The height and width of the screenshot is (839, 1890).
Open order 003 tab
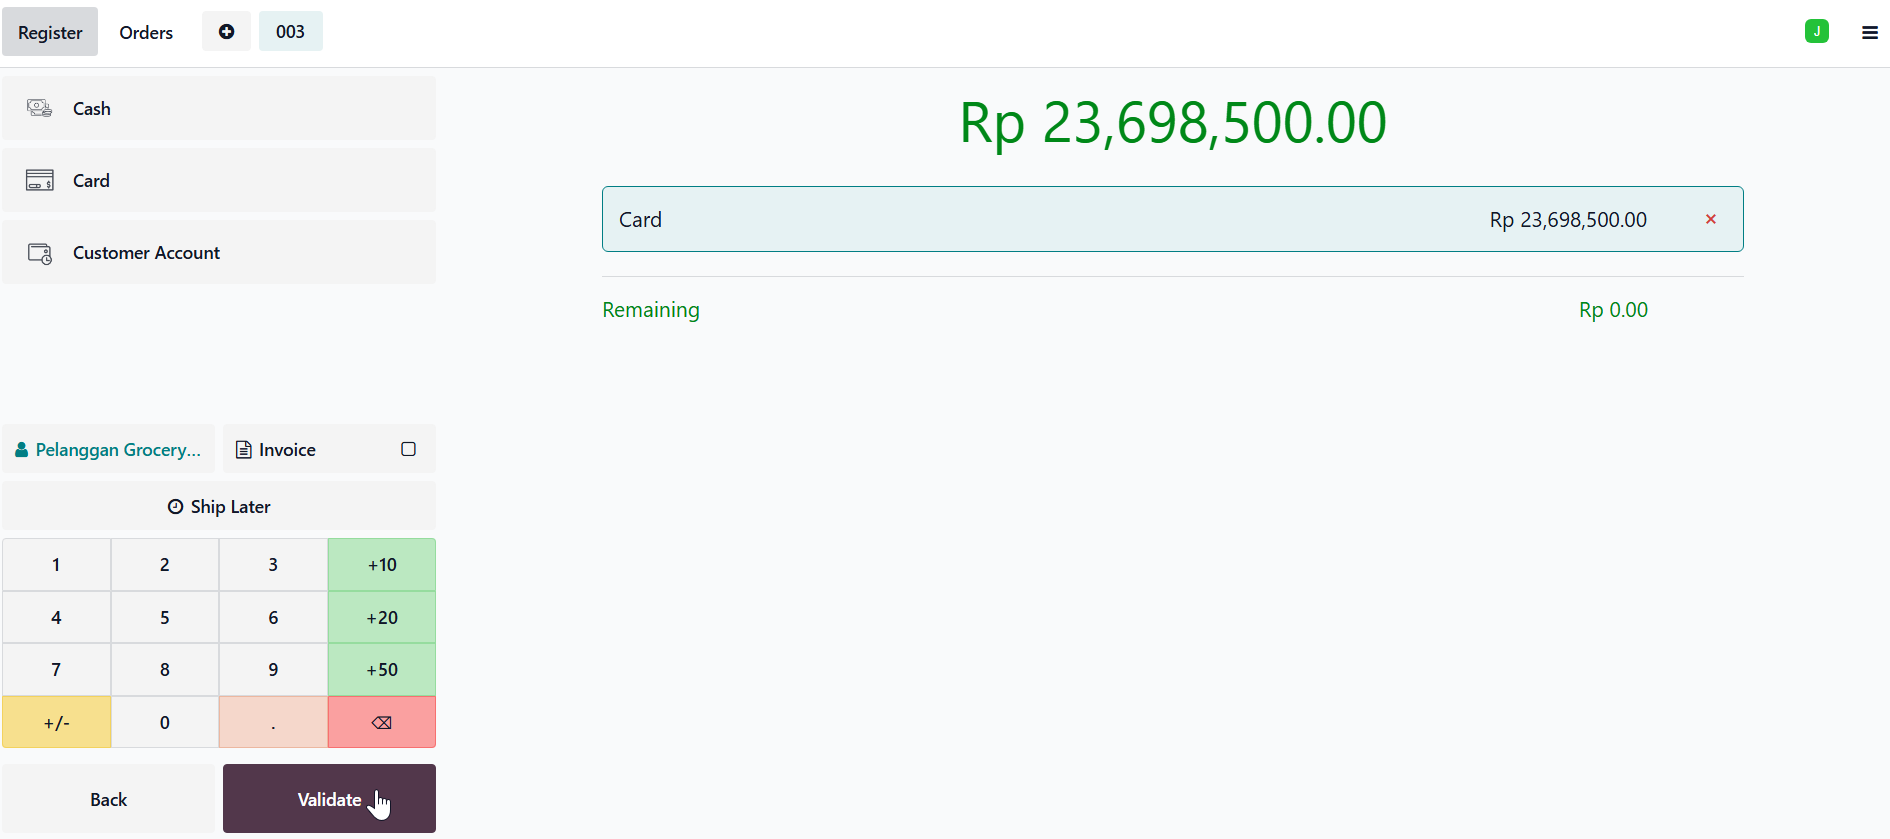290,32
